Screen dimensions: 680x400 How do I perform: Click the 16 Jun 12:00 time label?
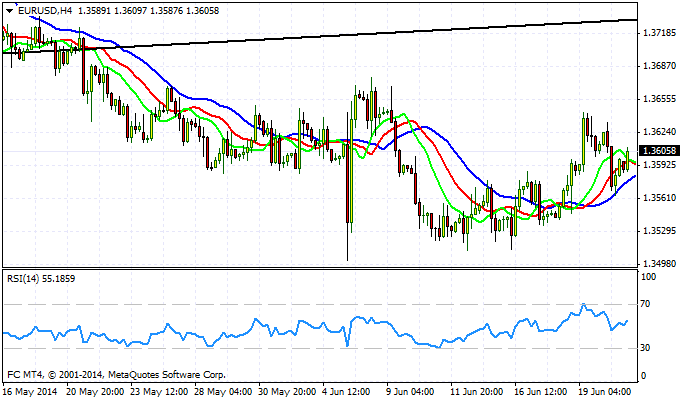point(540,392)
